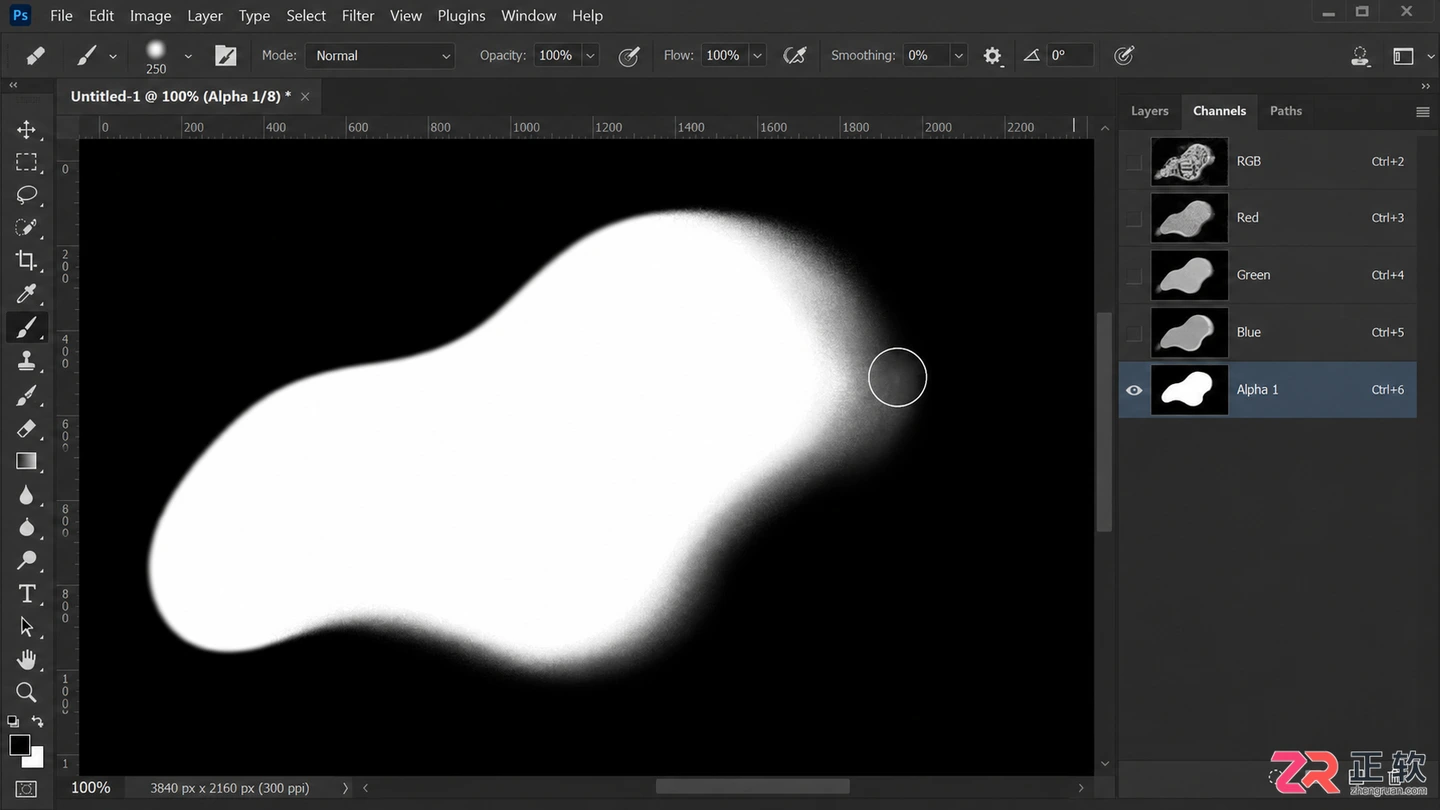Select the Horizontal Type tool
The height and width of the screenshot is (810, 1440).
coord(27,594)
